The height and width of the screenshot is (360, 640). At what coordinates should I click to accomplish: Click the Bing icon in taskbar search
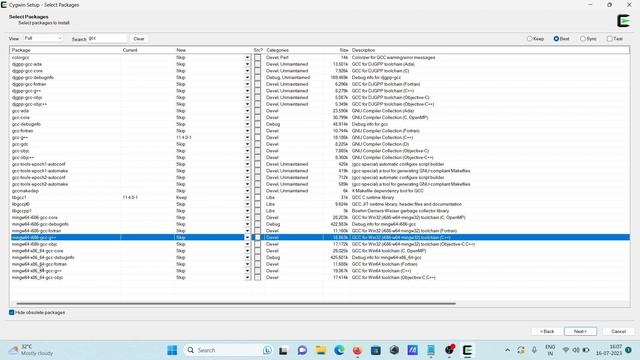pos(267,350)
